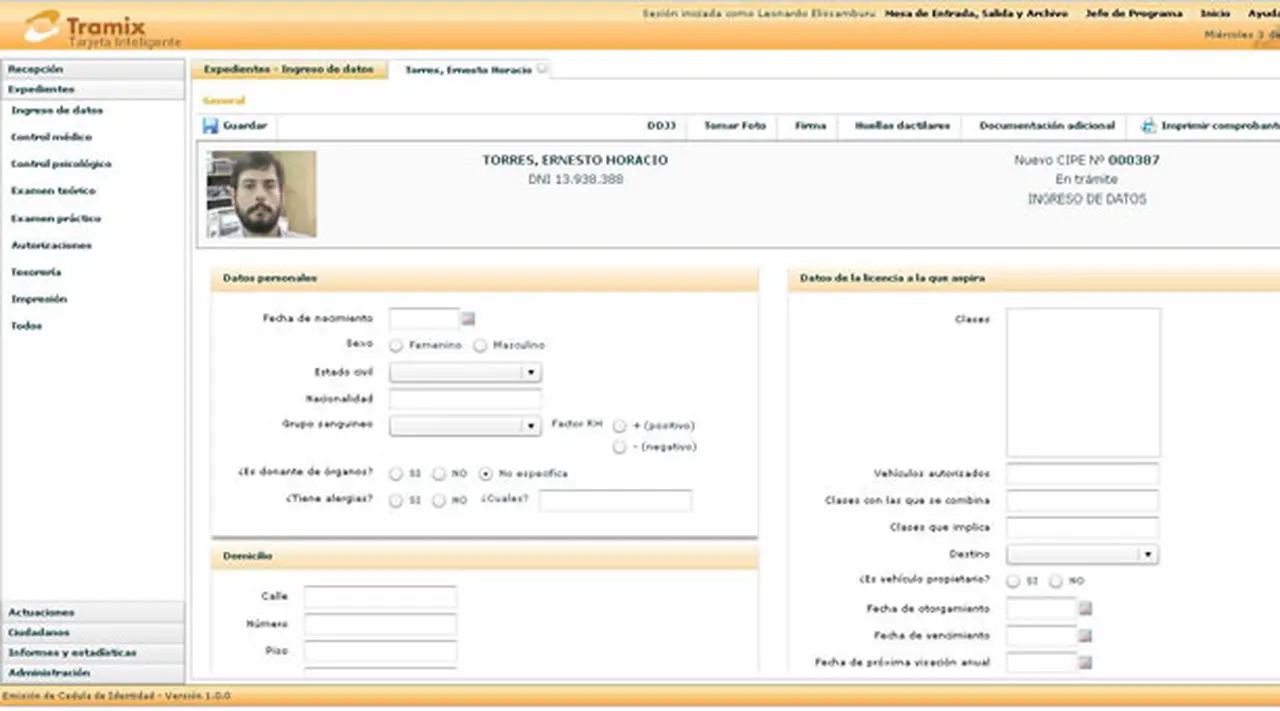Open Mesa de Entrada, Salida y Archivo

click(976, 14)
